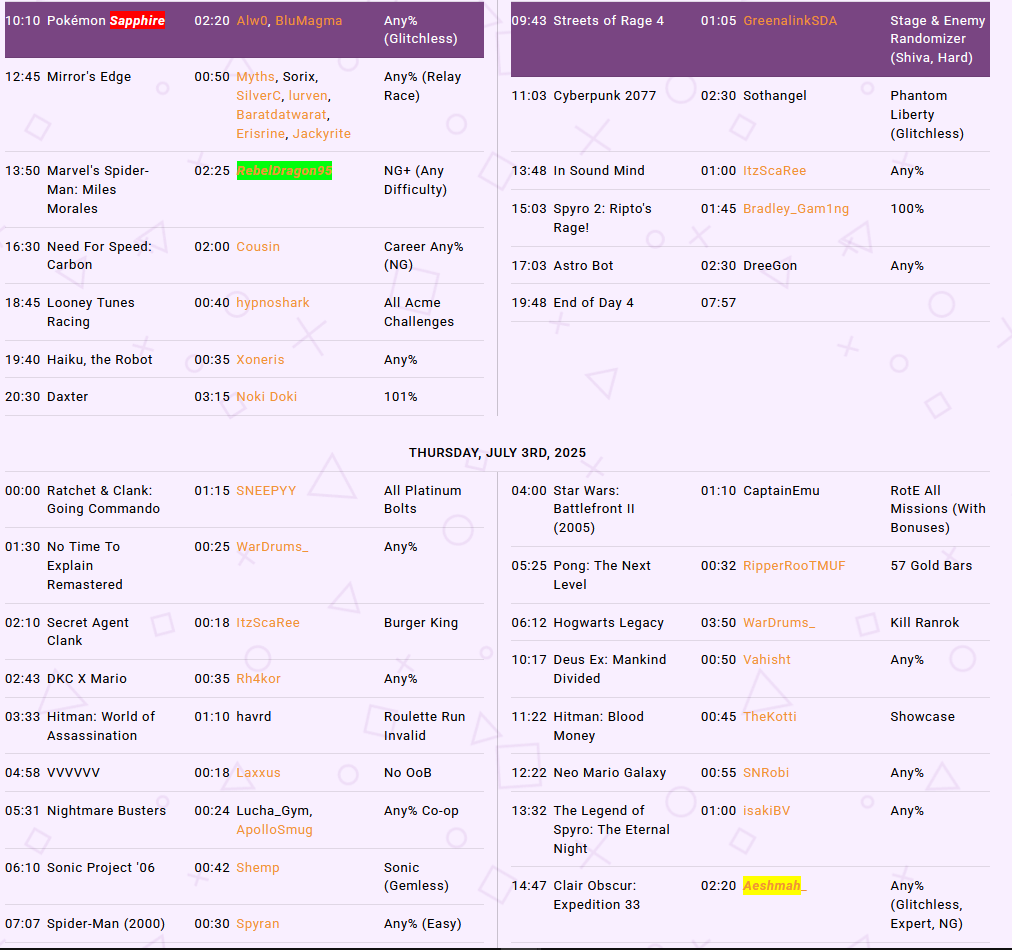1012x950 pixels.
Task: Select the Pokémon Sapphire game title
Action: [x=106, y=21]
